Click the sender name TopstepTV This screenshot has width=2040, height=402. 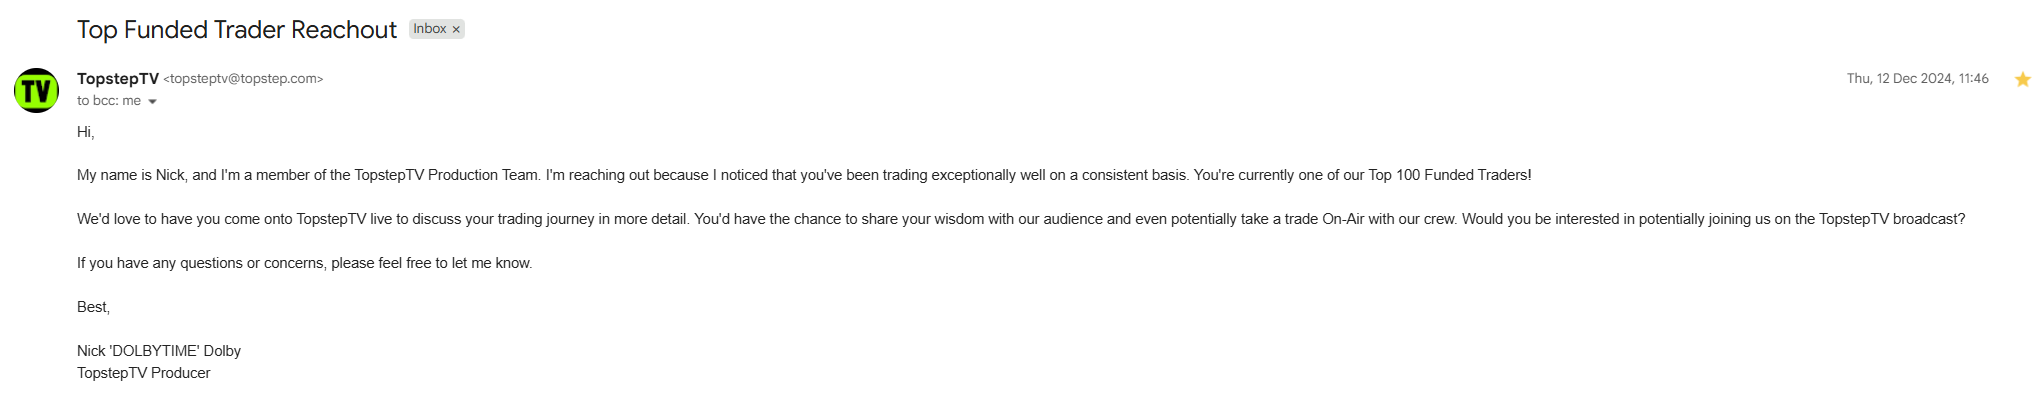(x=118, y=79)
